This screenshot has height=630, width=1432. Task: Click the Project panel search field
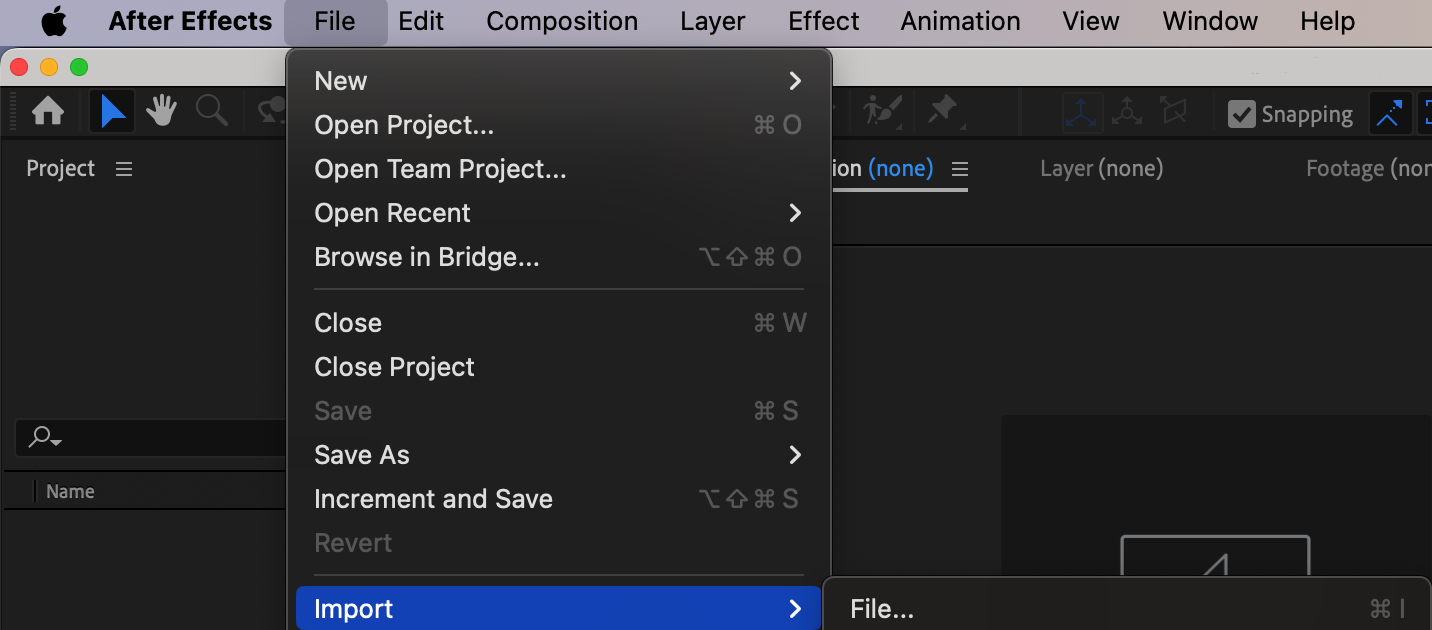point(150,437)
